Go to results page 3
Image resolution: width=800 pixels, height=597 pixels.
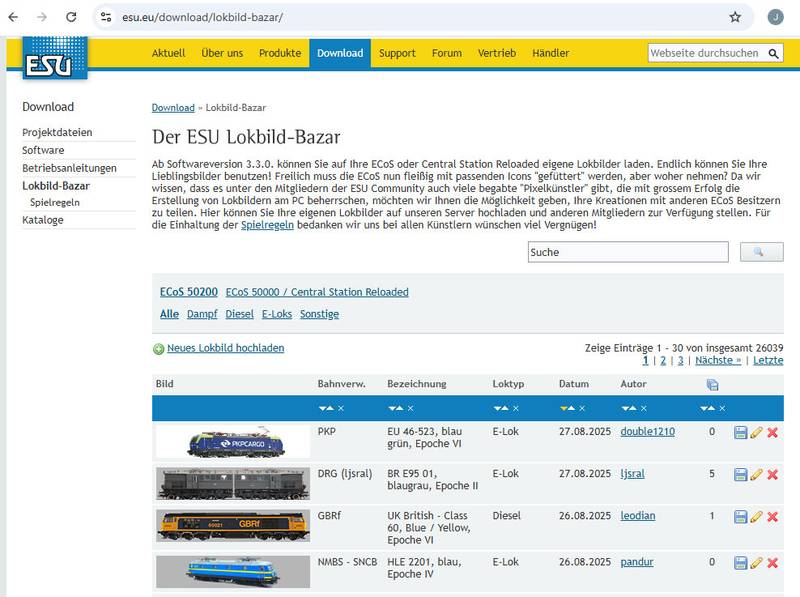pyautogui.click(x=680, y=360)
